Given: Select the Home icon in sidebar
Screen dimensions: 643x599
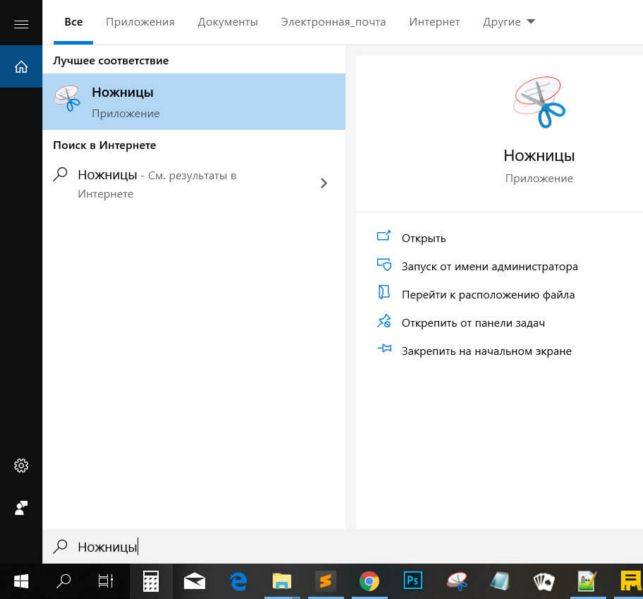Looking at the screenshot, I should tap(21, 66).
